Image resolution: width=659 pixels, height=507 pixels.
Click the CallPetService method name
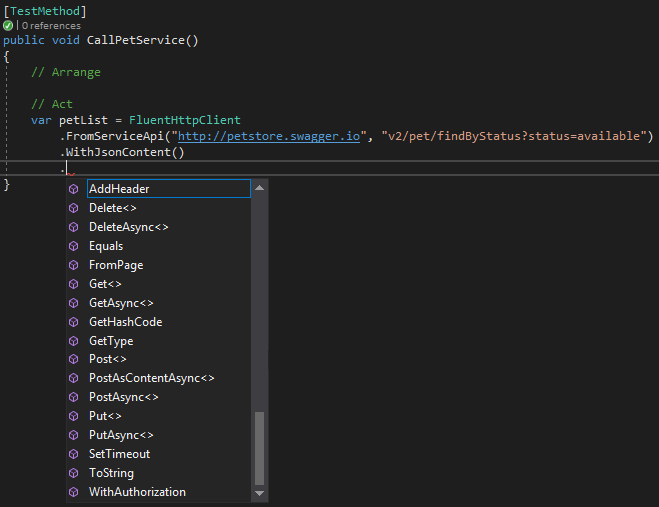(136, 40)
